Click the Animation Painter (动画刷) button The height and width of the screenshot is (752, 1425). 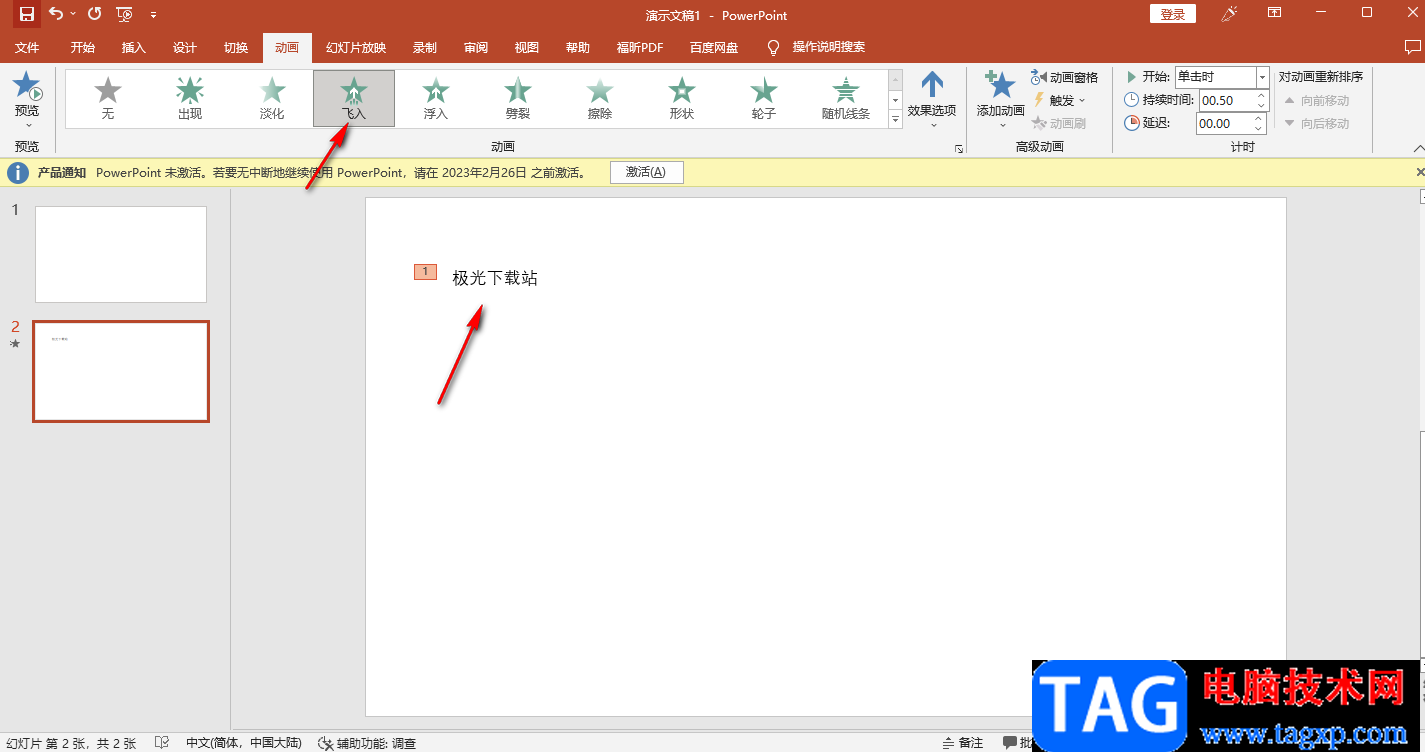pos(1059,123)
